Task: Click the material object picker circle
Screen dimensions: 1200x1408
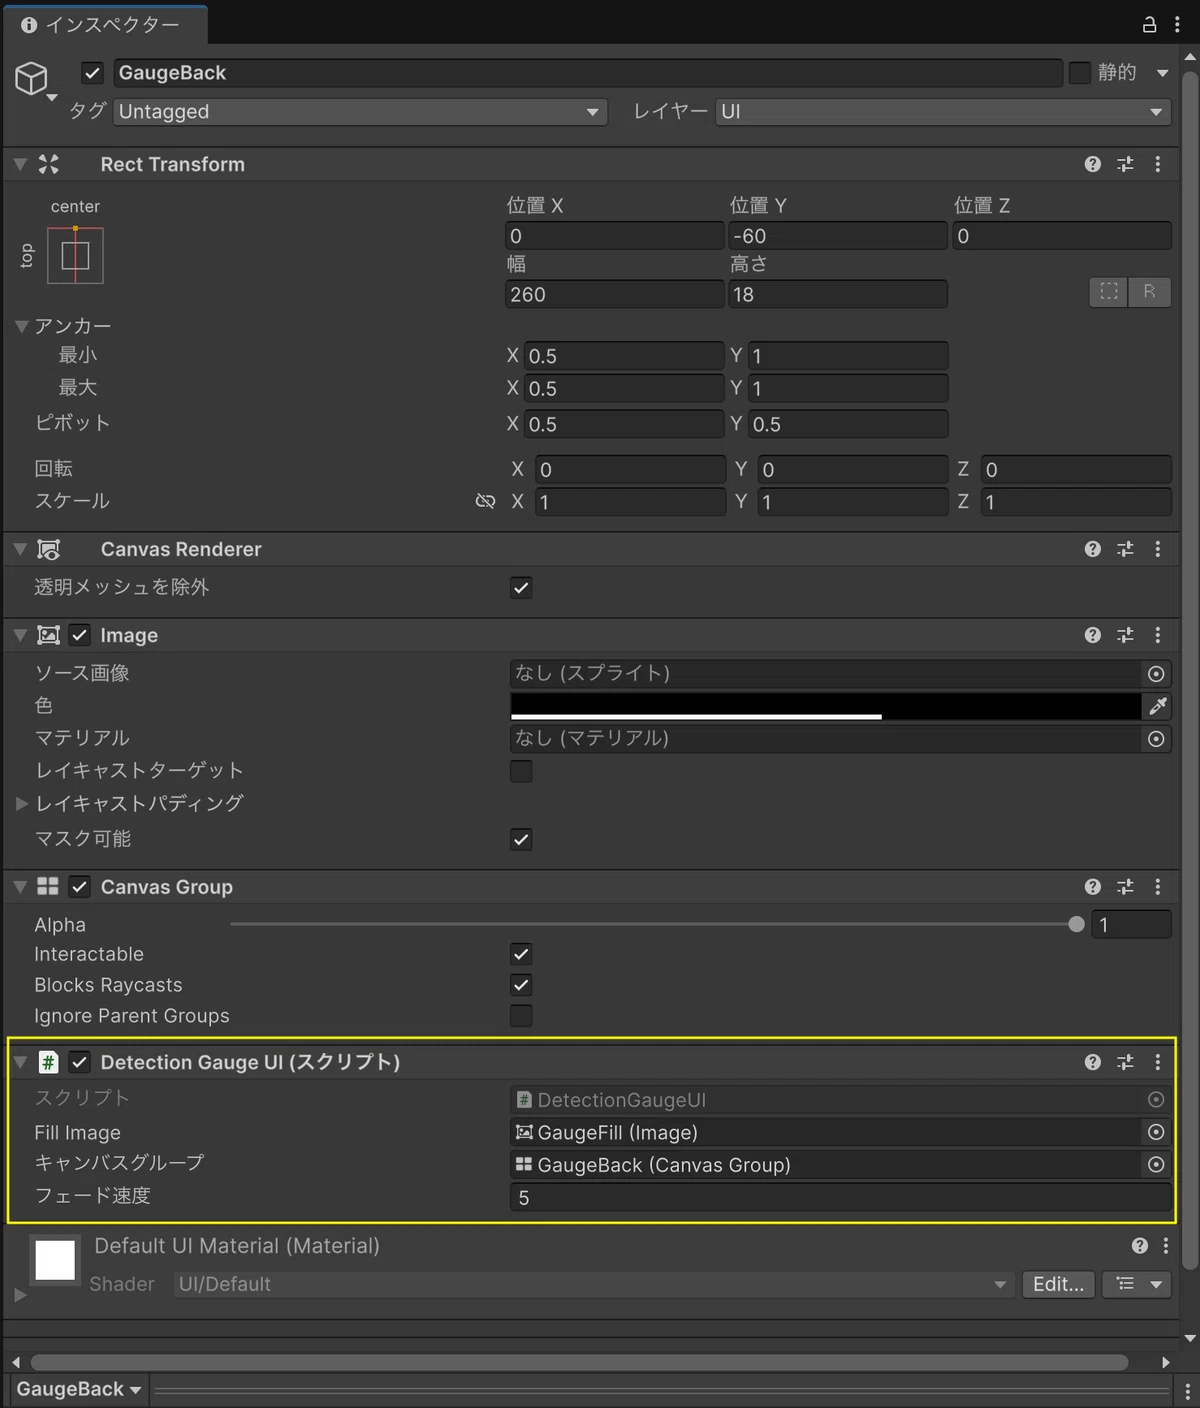Action: click(x=1156, y=739)
